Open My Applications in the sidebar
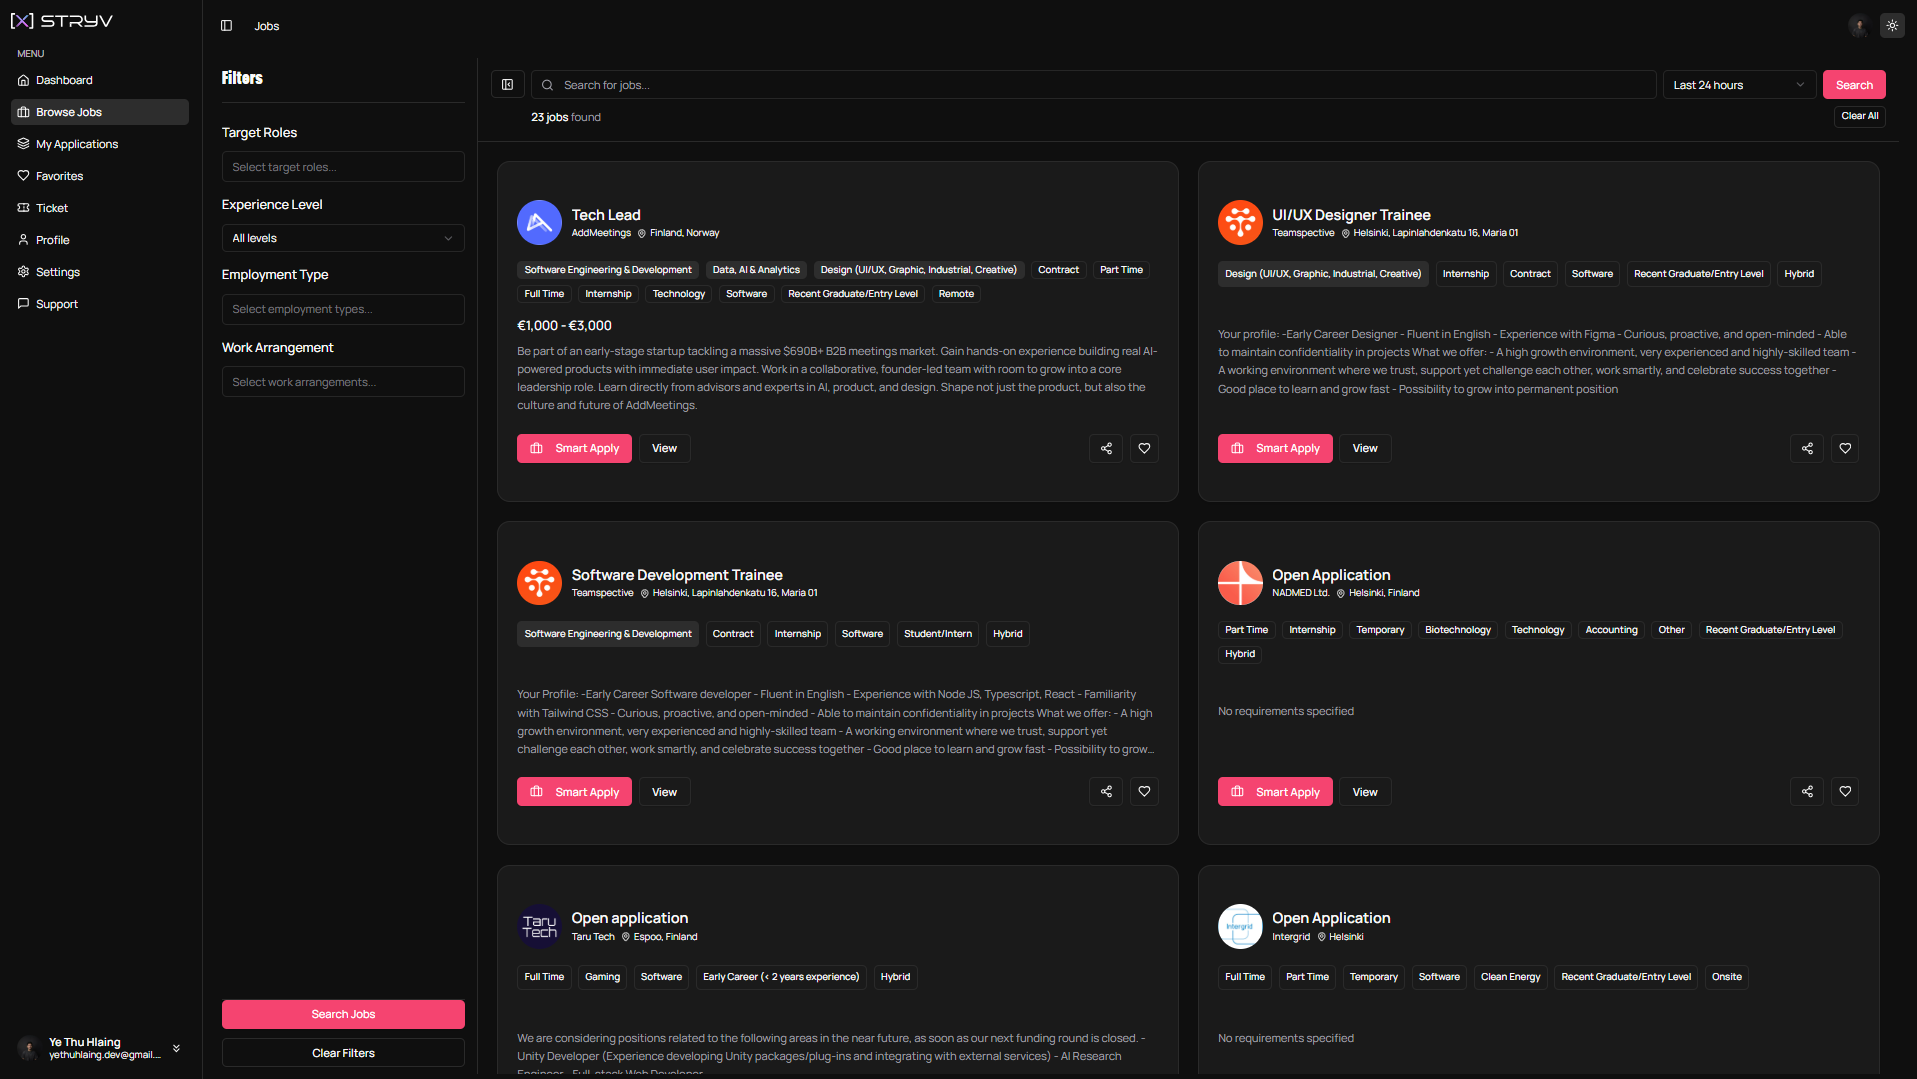Image resolution: width=1917 pixels, height=1079 pixels. pos(100,144)
